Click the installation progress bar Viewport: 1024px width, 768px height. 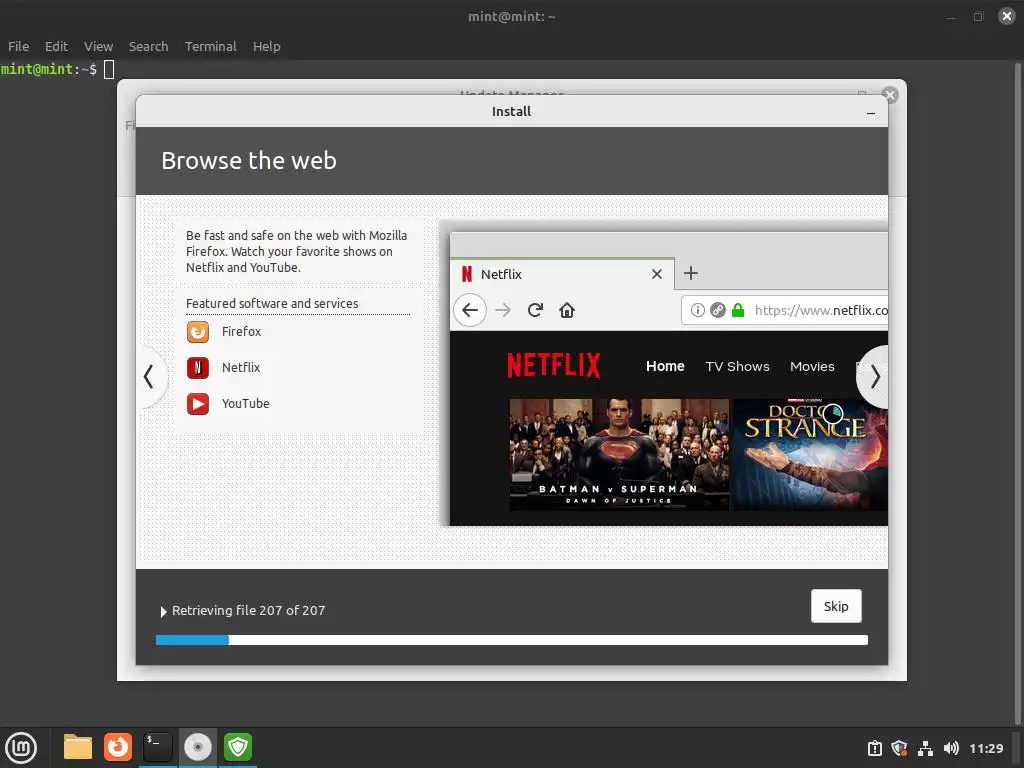(511, 640)
